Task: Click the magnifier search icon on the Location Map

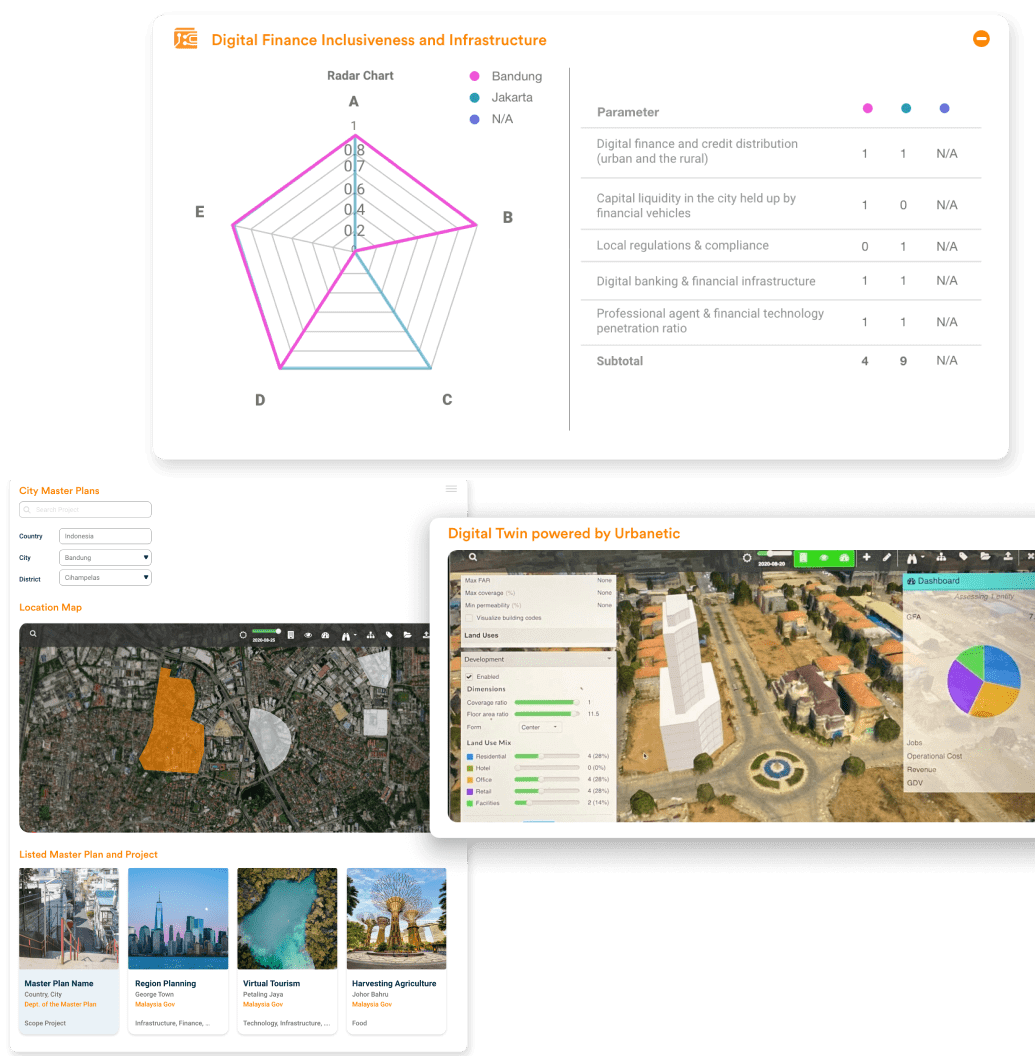Action: tap(32, 634)
